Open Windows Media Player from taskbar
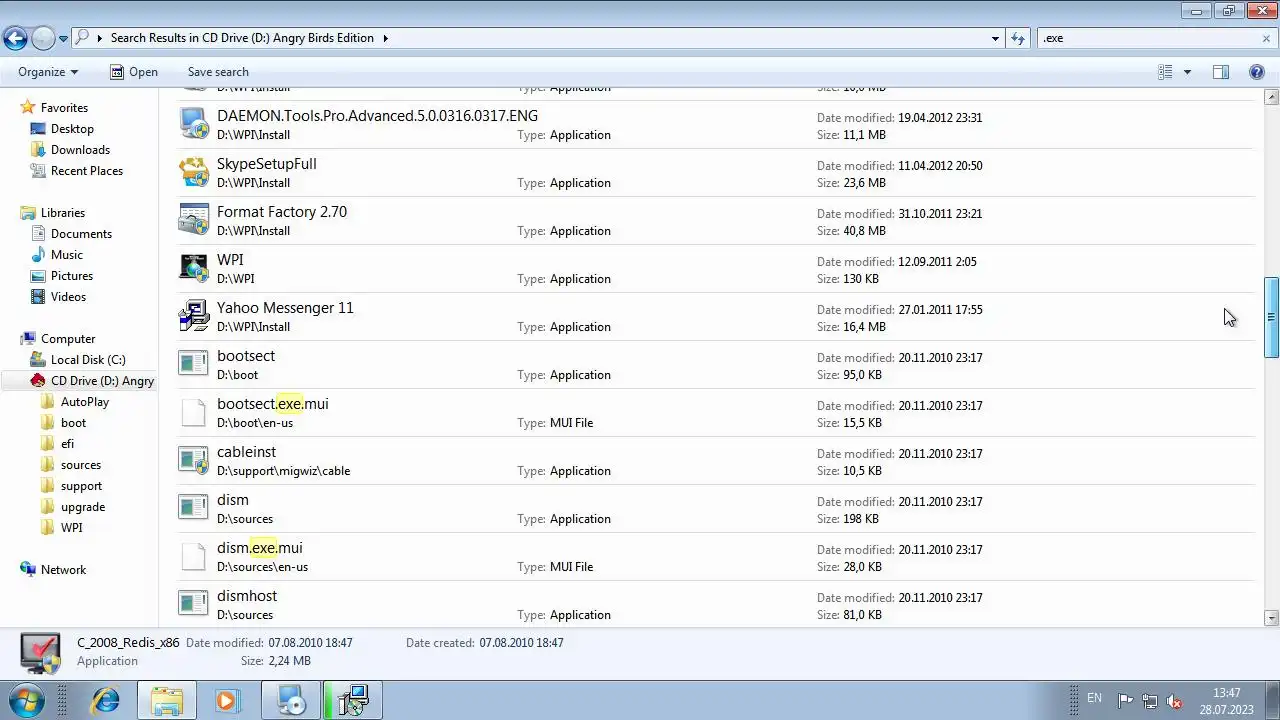Screen dimensions: 1280x720 (226, 700)
